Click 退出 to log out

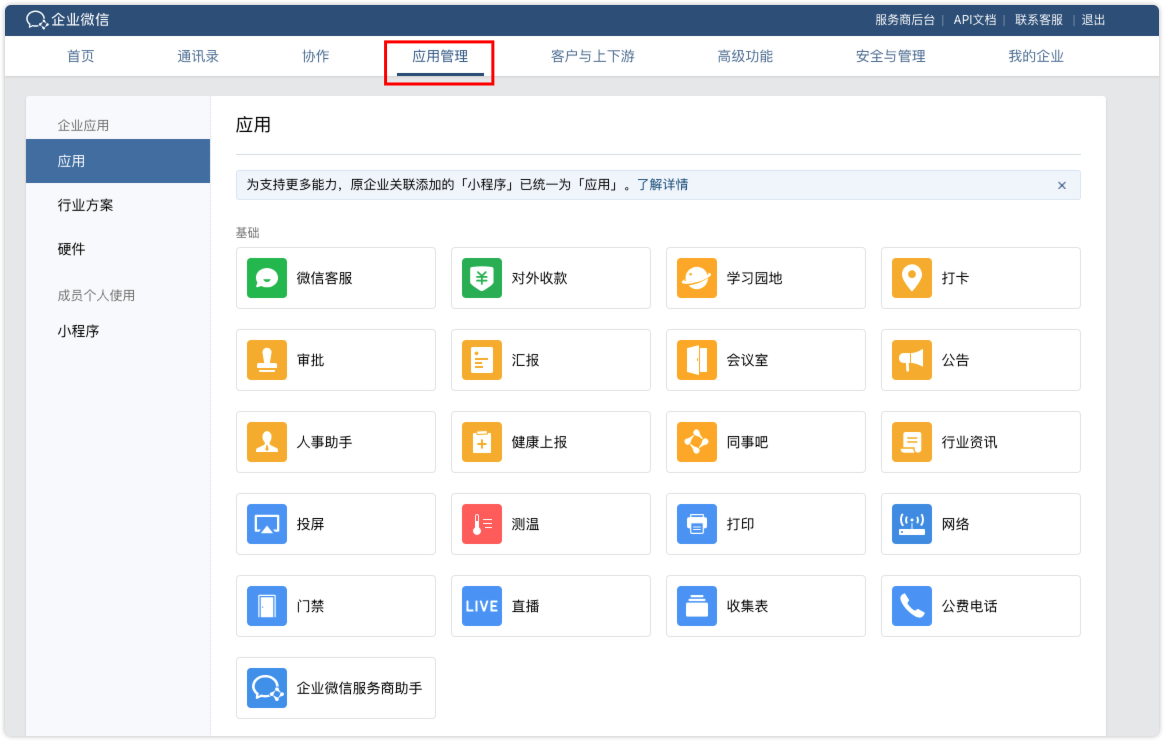point(1093,20)
